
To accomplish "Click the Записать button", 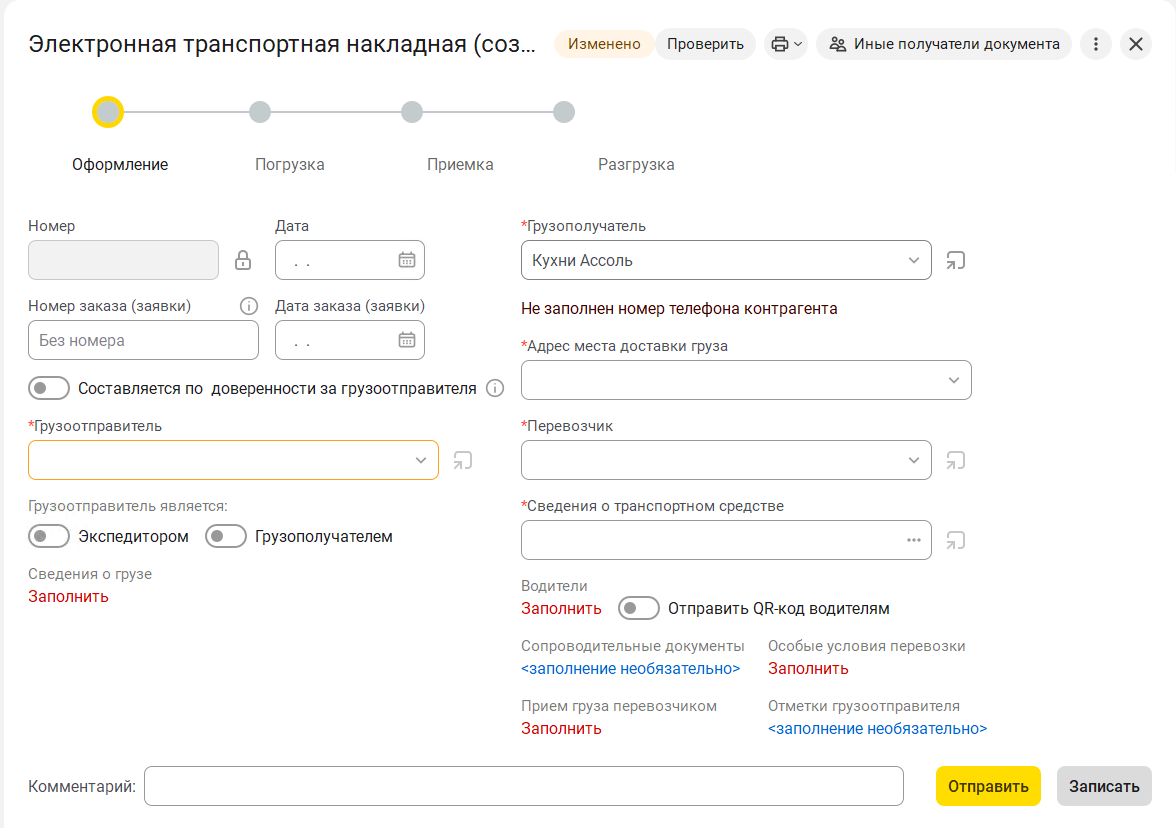I will pos(1104,786).
